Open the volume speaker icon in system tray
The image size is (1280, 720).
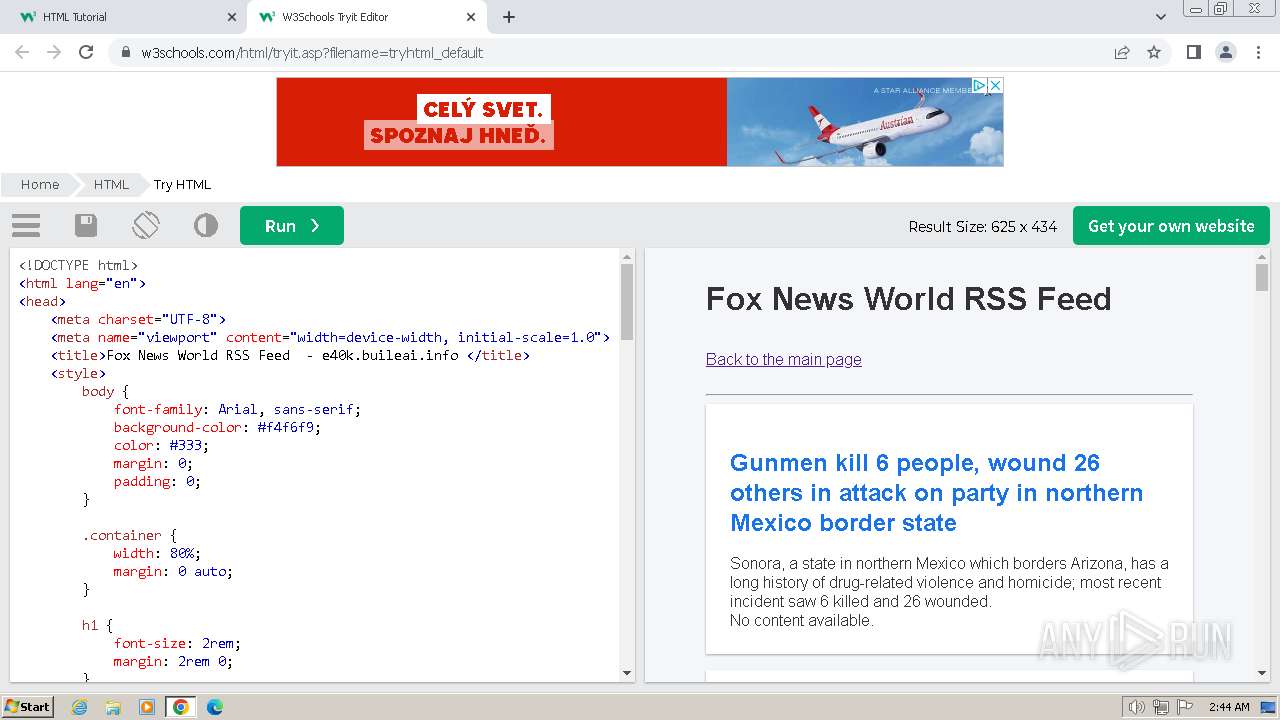1137,707
